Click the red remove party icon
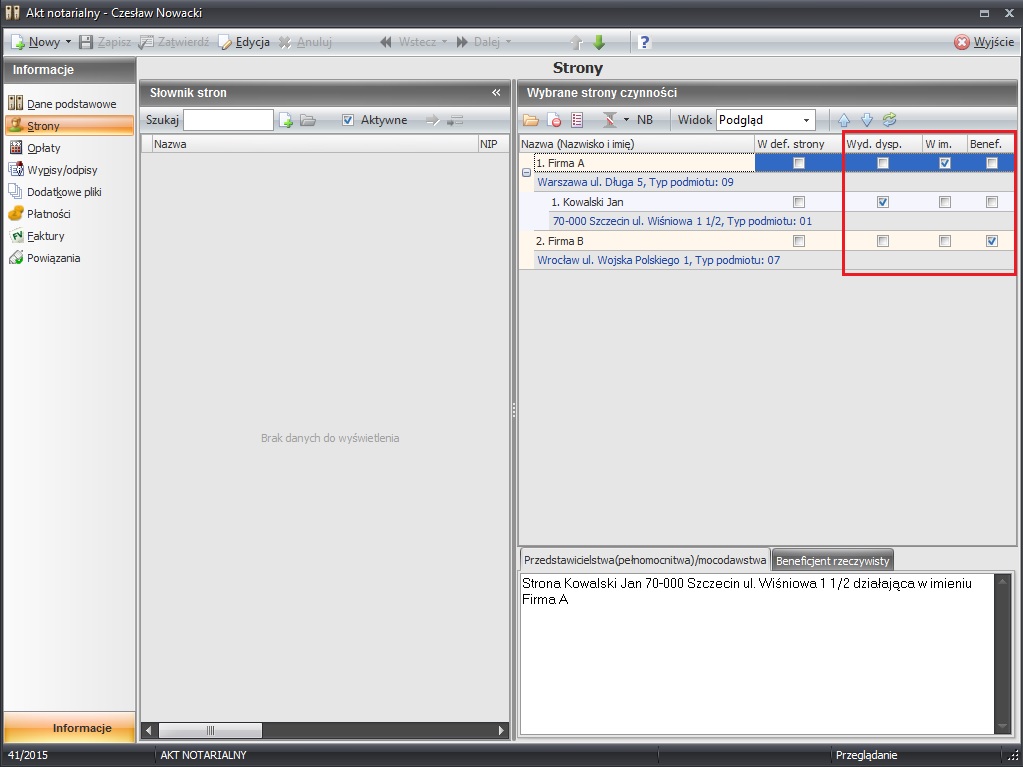 coord(554,120)
